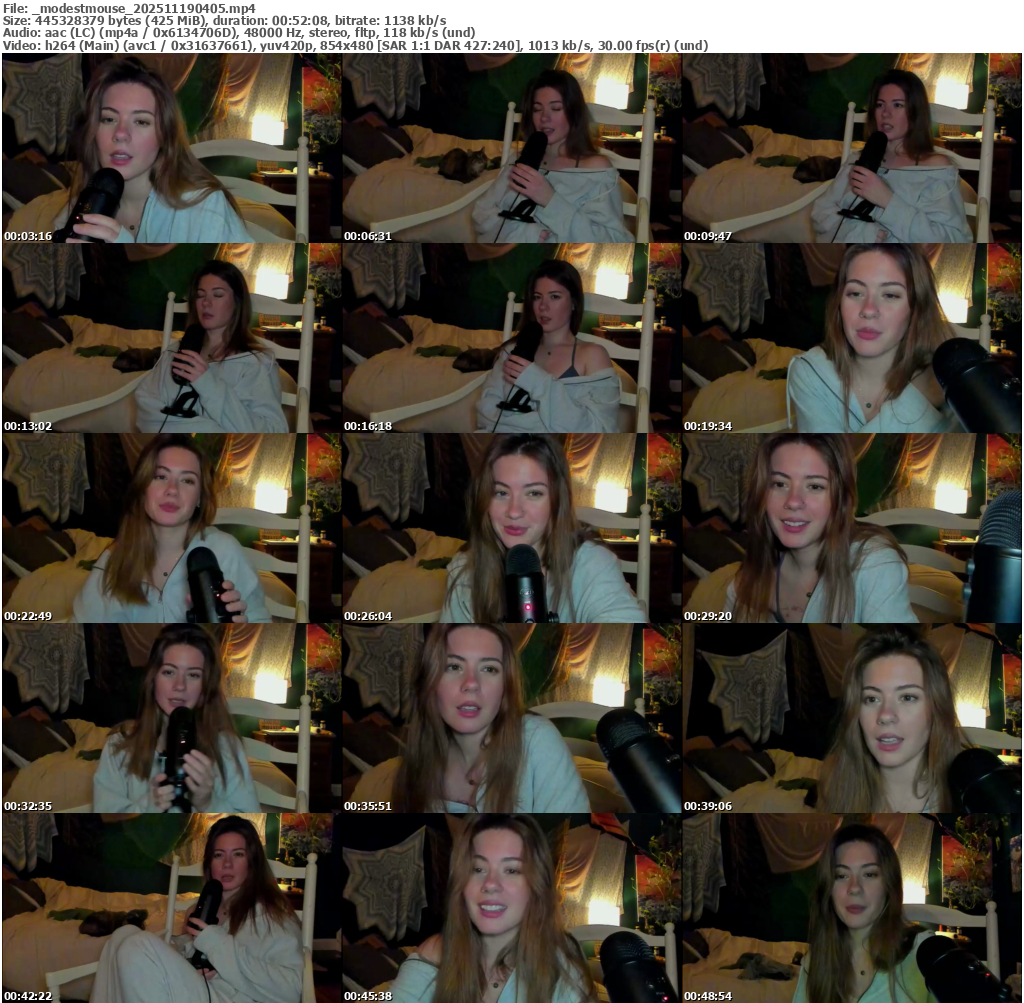
Task: Select the thumbnail stamped 00:09:47
Action: [852, 148]
